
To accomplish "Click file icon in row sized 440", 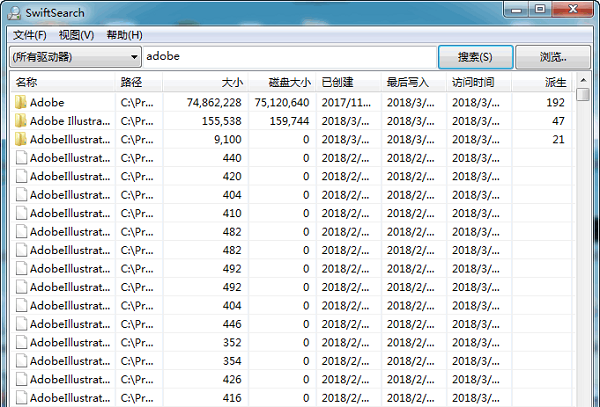I will pyautogui.click(x=21, y=158).
